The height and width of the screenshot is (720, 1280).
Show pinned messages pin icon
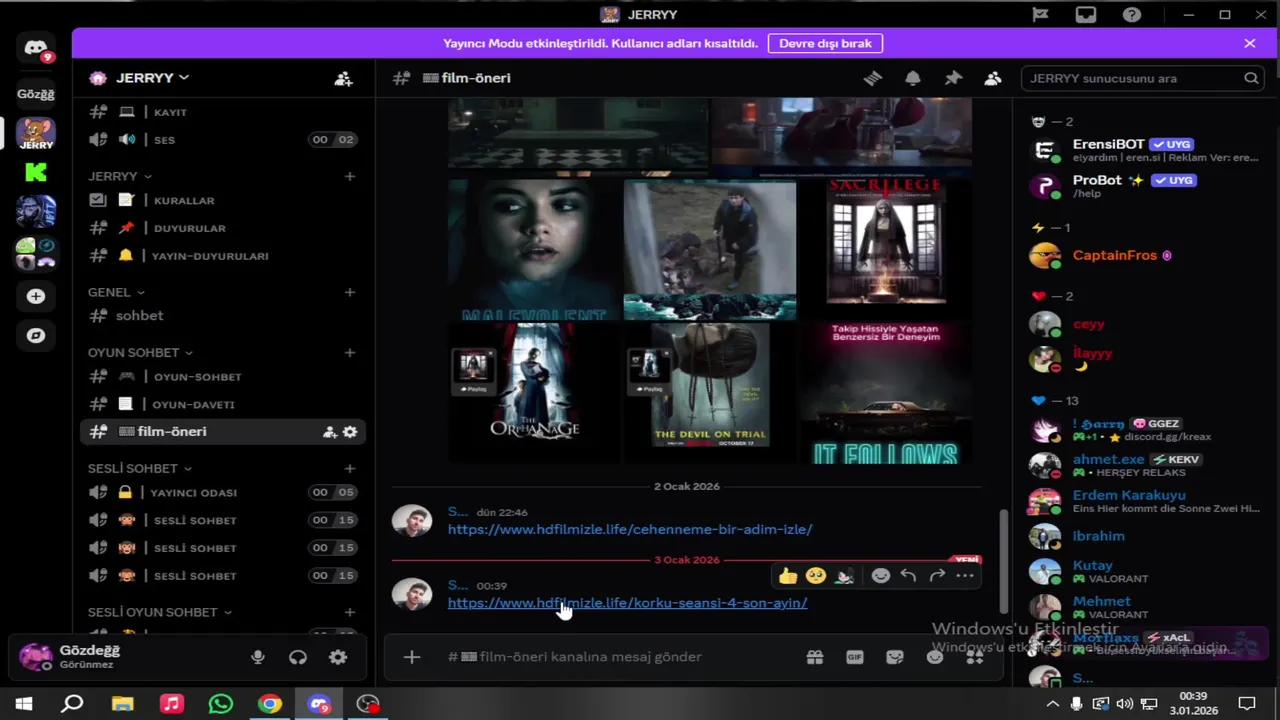(953, 78)
